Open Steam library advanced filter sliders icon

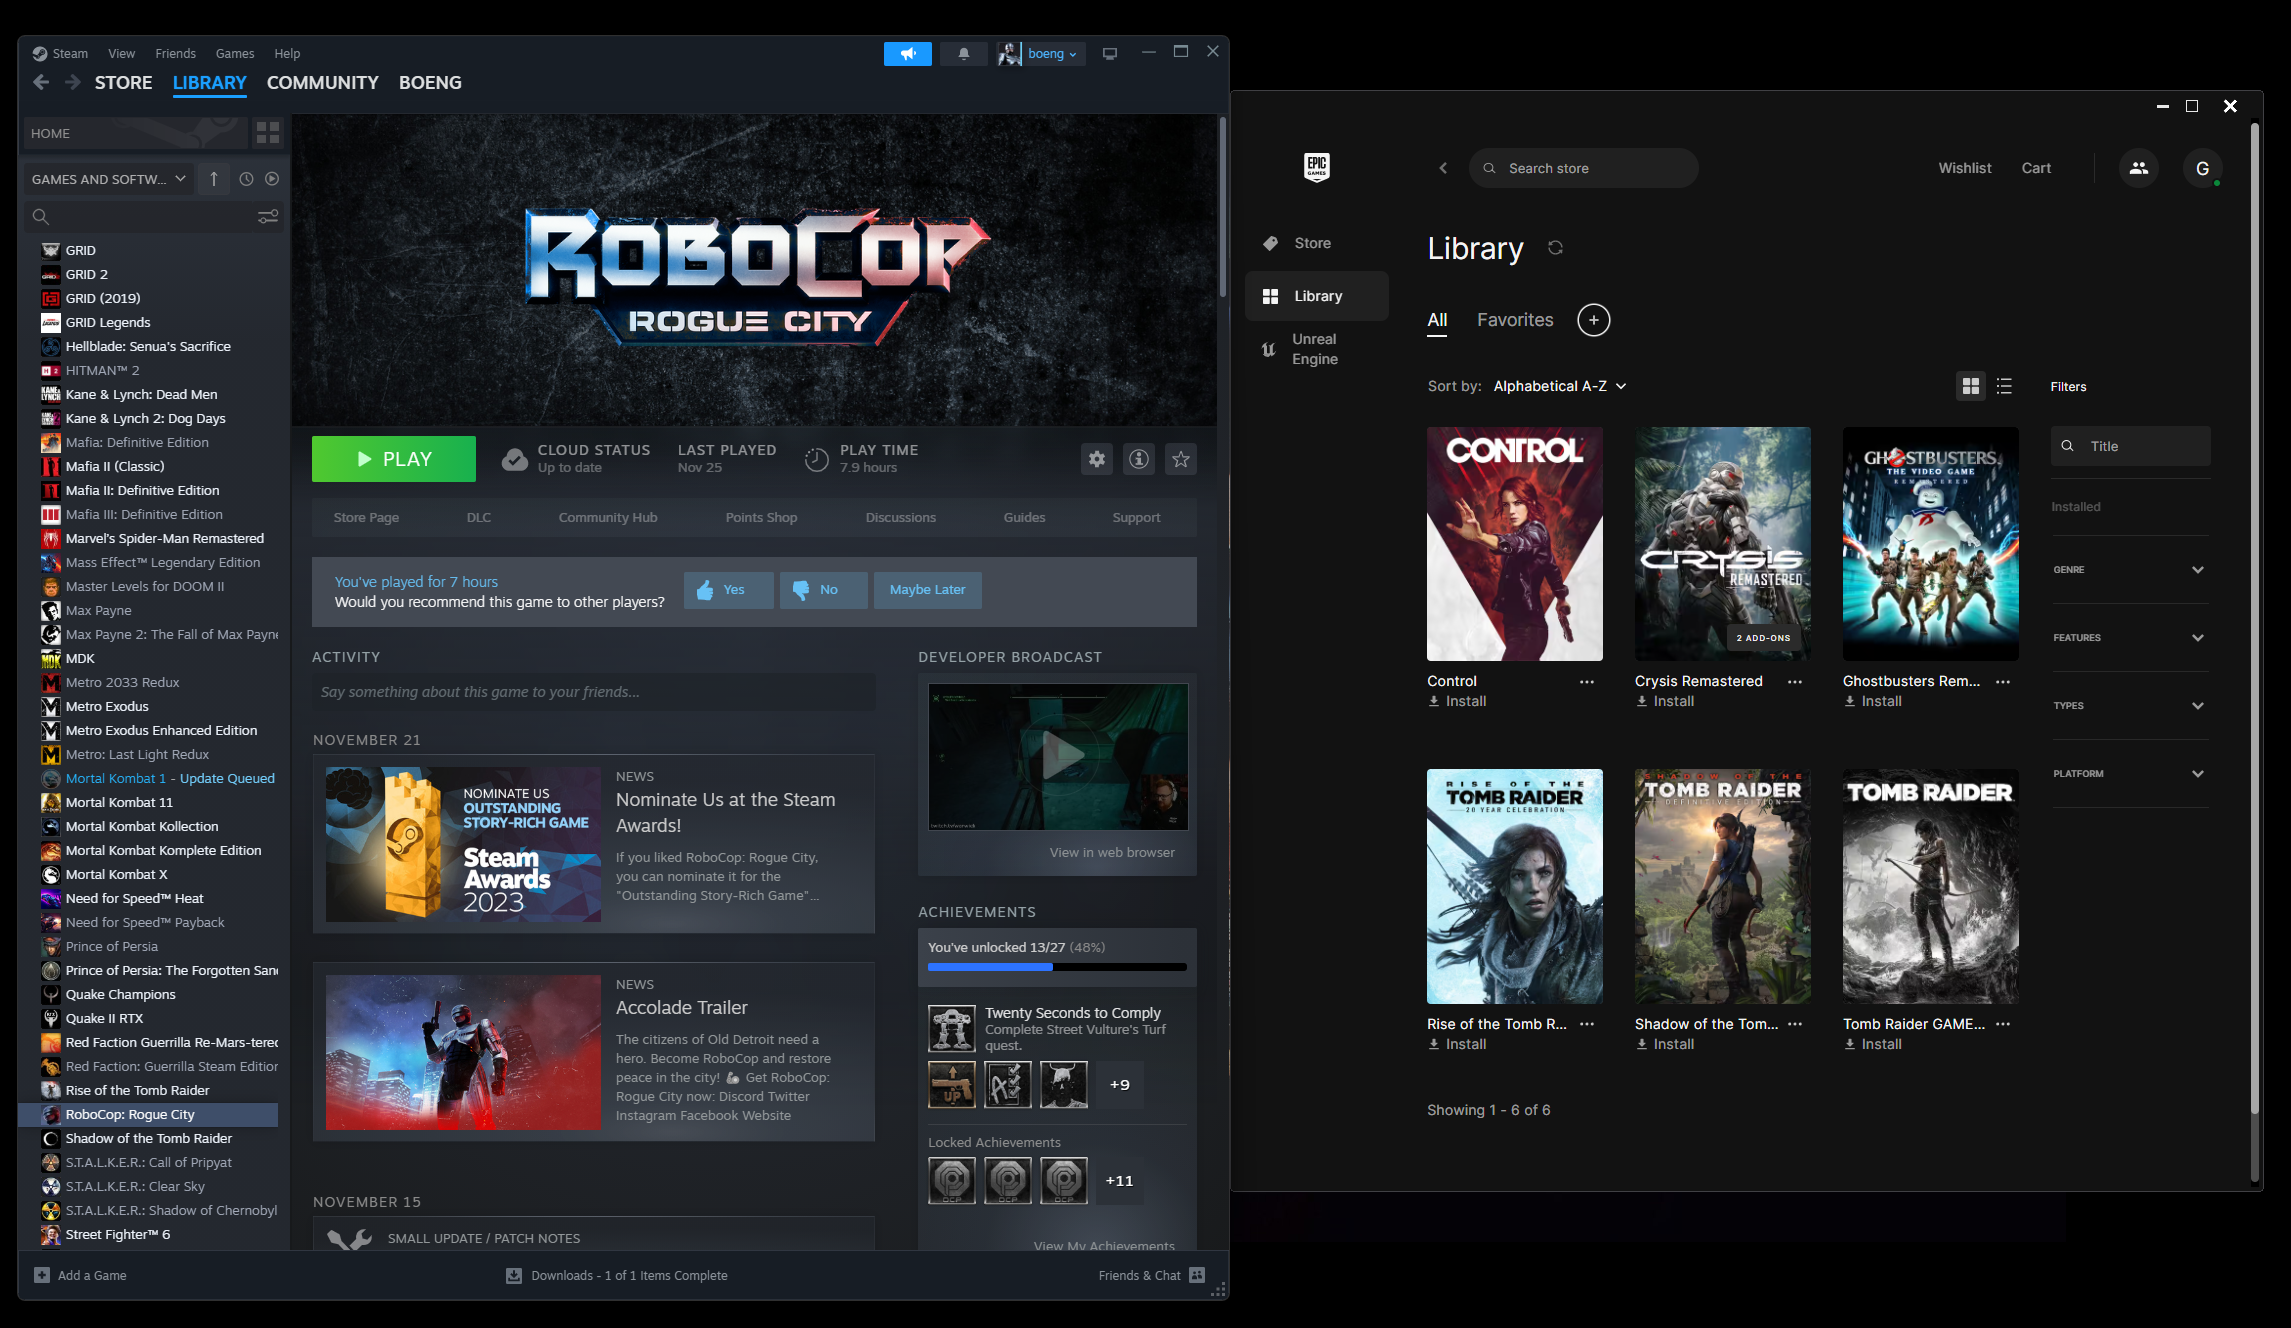click(x=268, y=216)
